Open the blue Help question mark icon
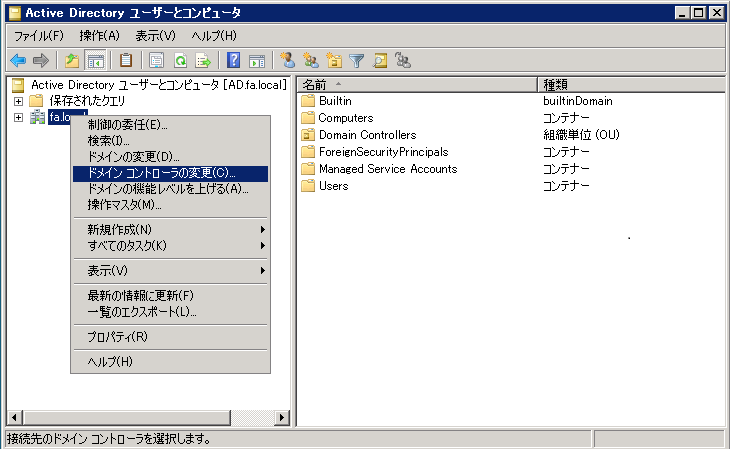Screen dimensions: 730x449 click(233, 60)
